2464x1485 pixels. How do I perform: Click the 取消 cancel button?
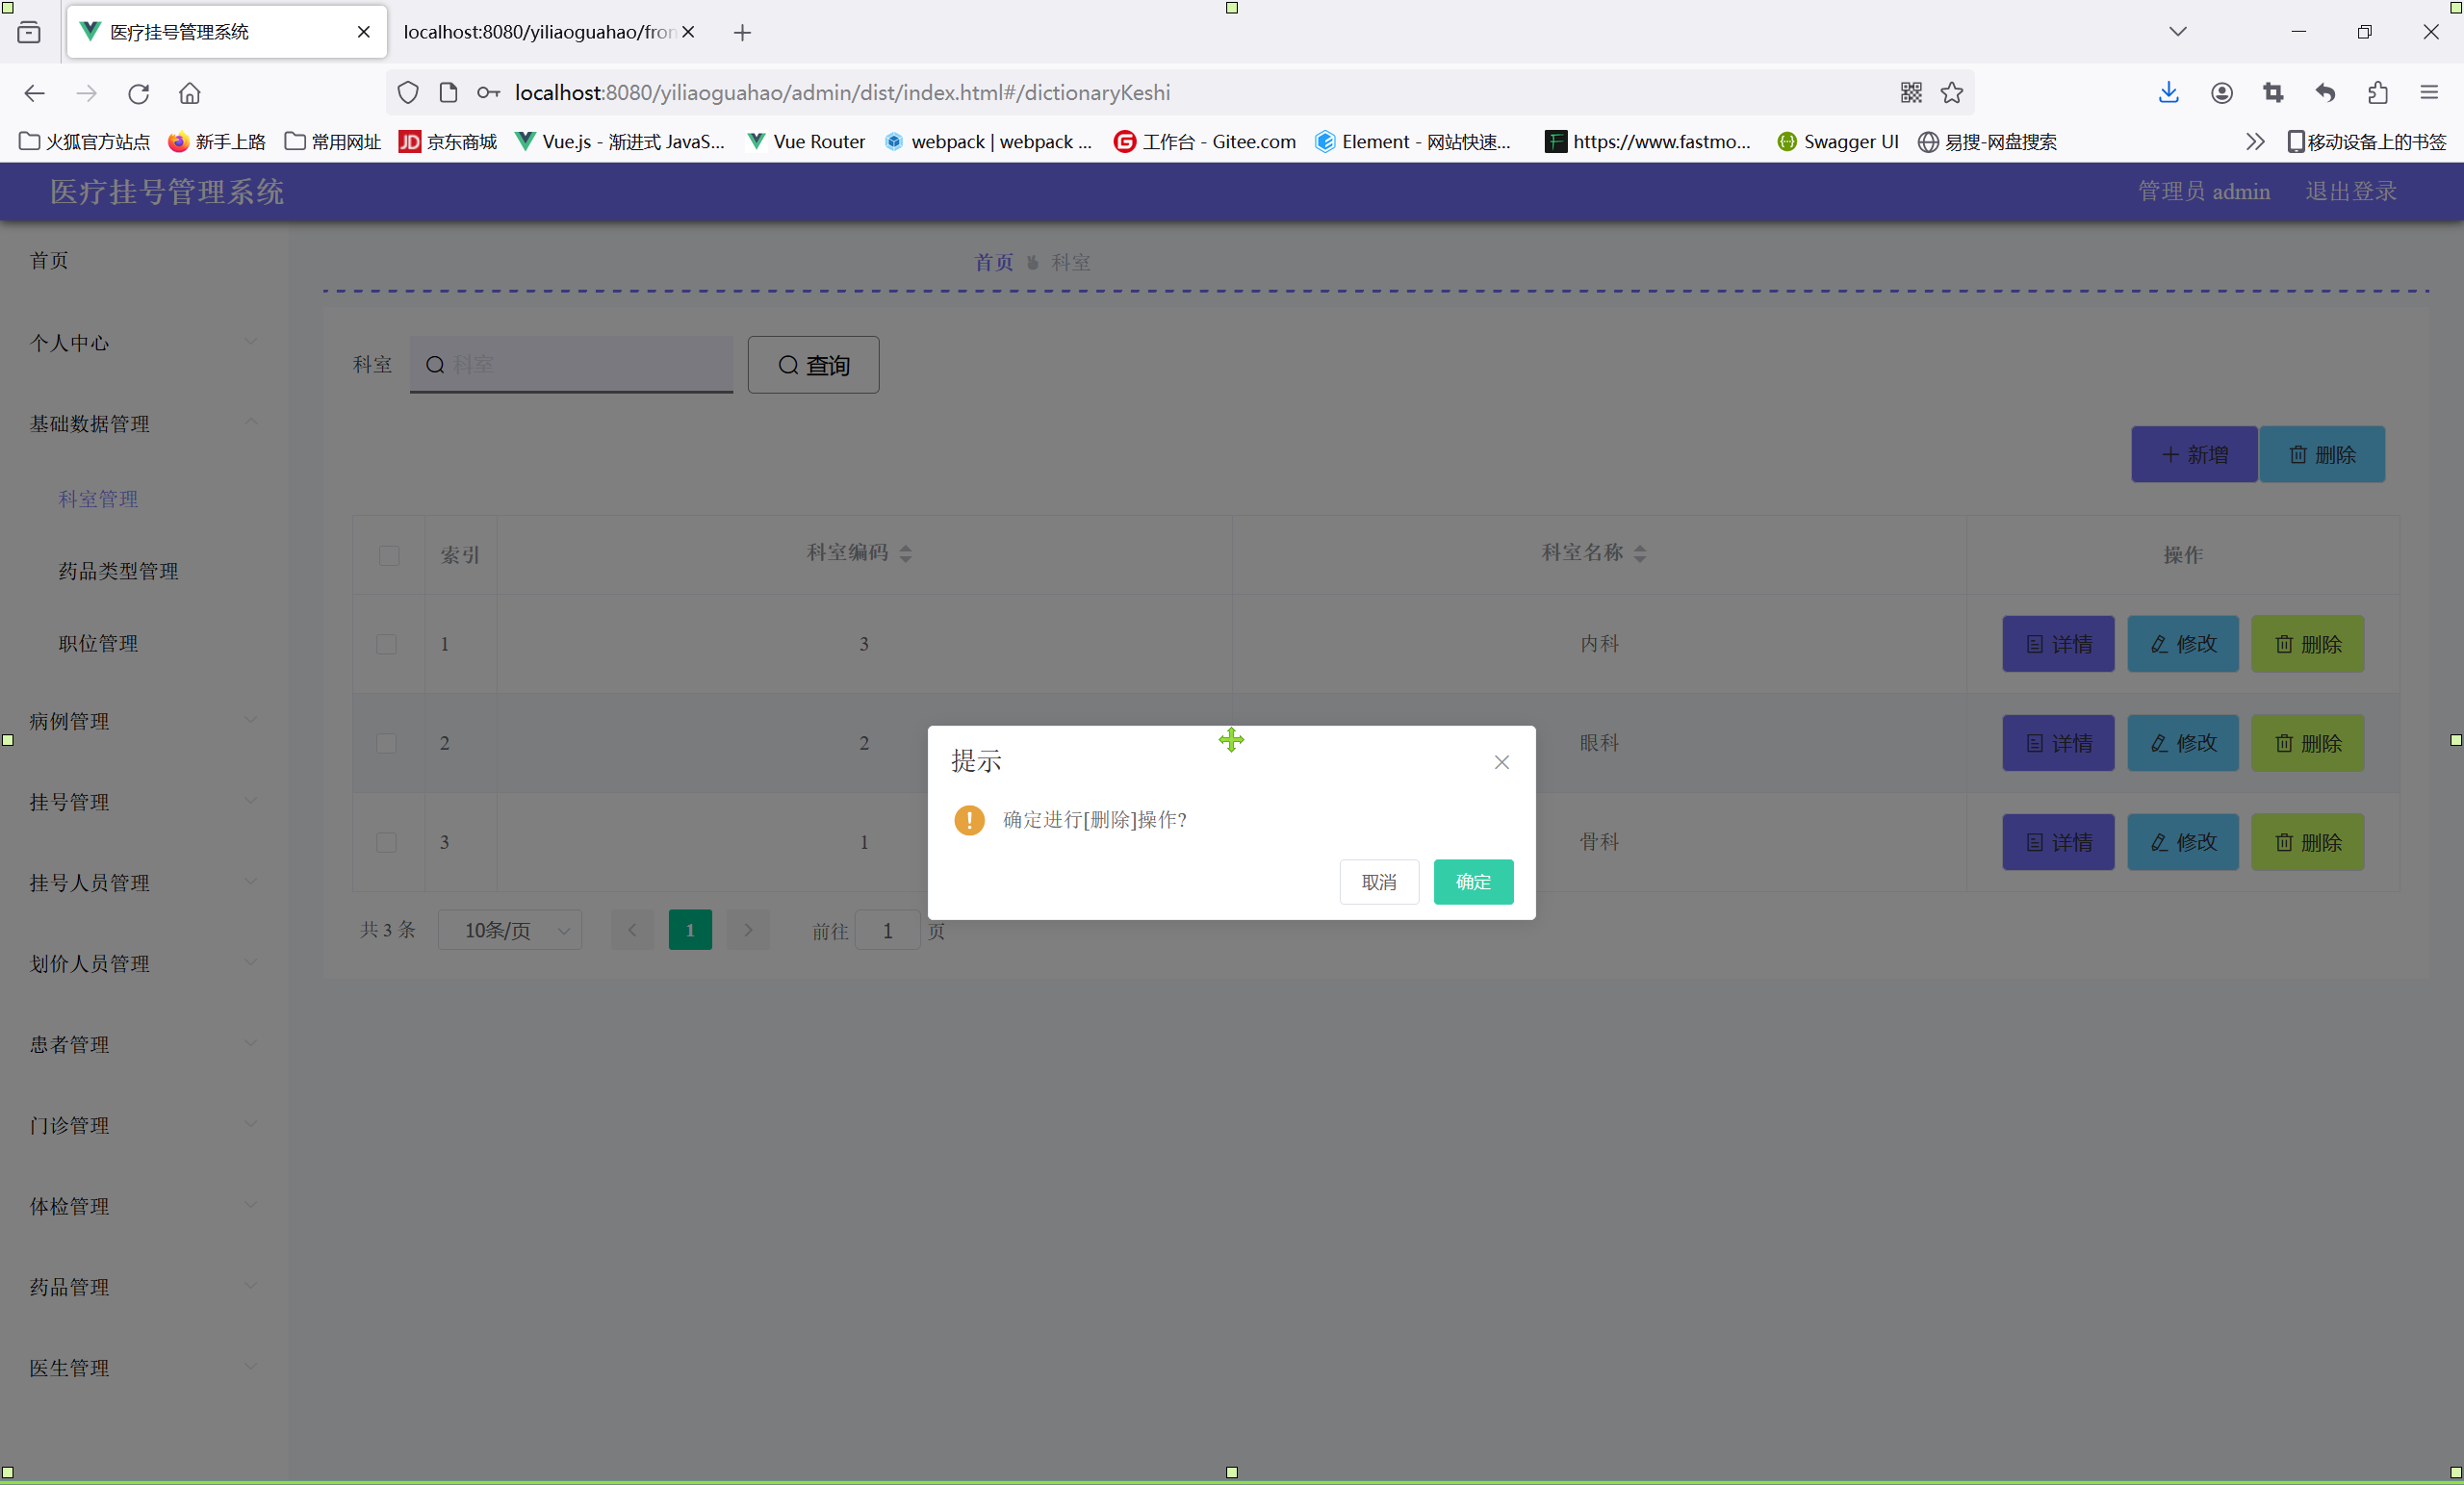(x=1378, y=882)
